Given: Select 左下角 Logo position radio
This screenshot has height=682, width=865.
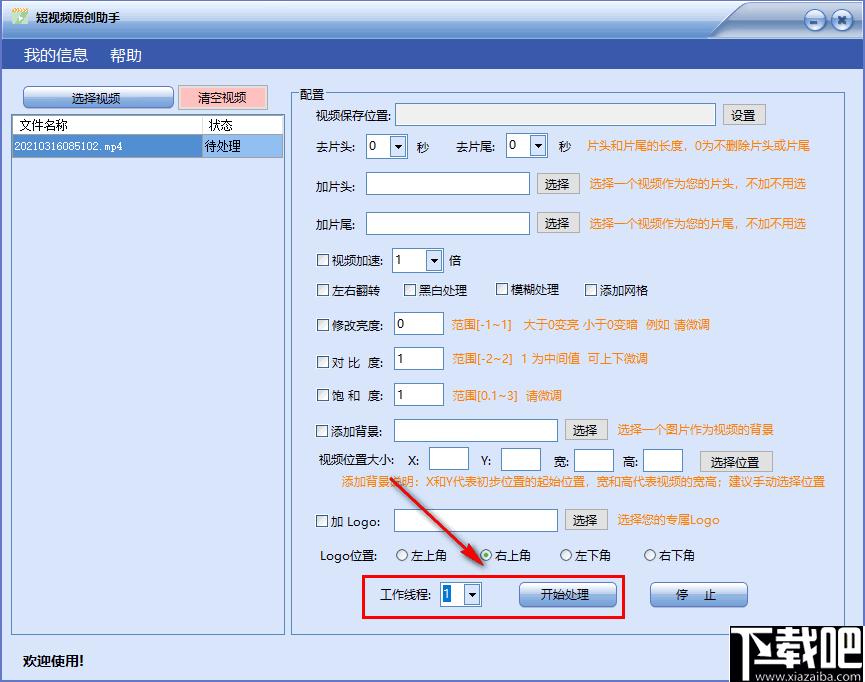Looking at the screenshot, I should click(566, 555).
